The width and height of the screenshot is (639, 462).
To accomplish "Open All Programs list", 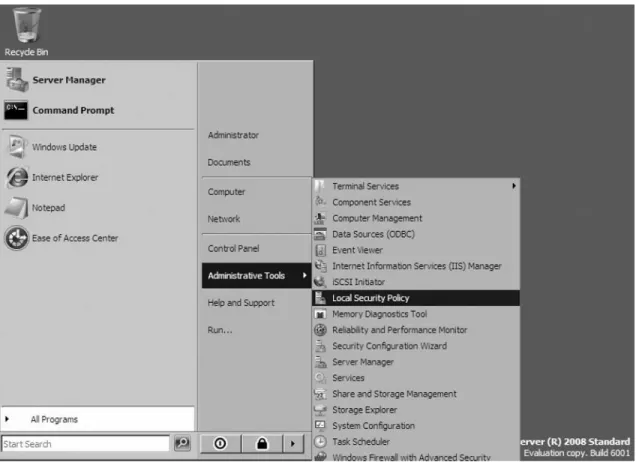I will coord(98,419).
